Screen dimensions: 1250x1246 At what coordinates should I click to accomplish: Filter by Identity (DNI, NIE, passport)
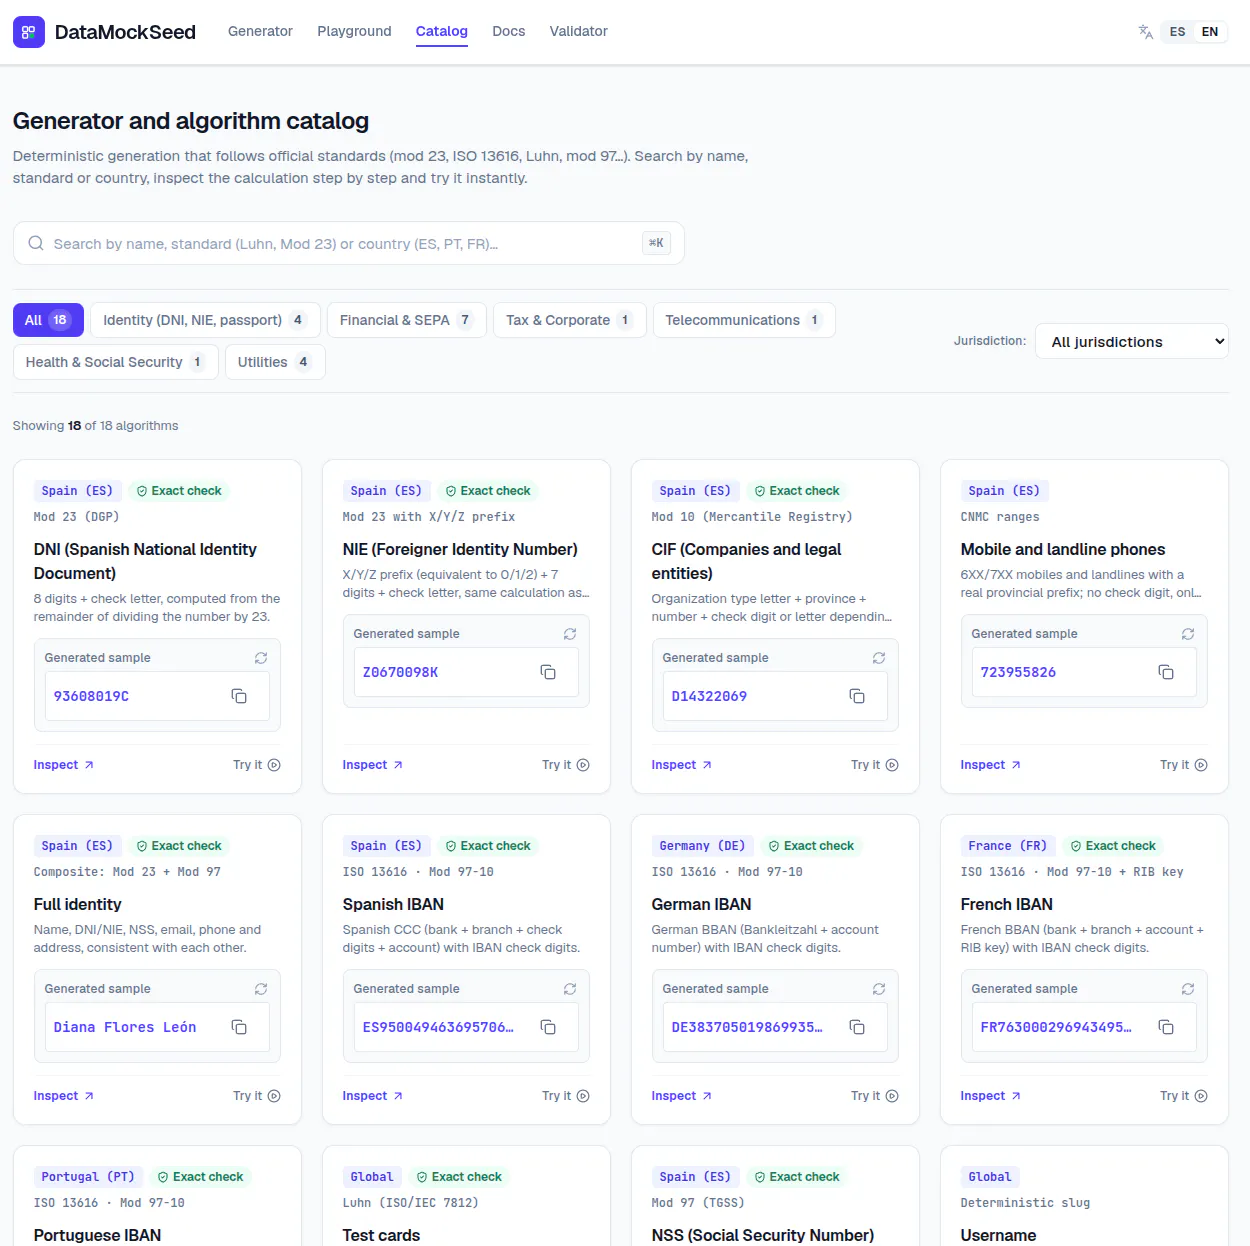[x=205, y=320]
